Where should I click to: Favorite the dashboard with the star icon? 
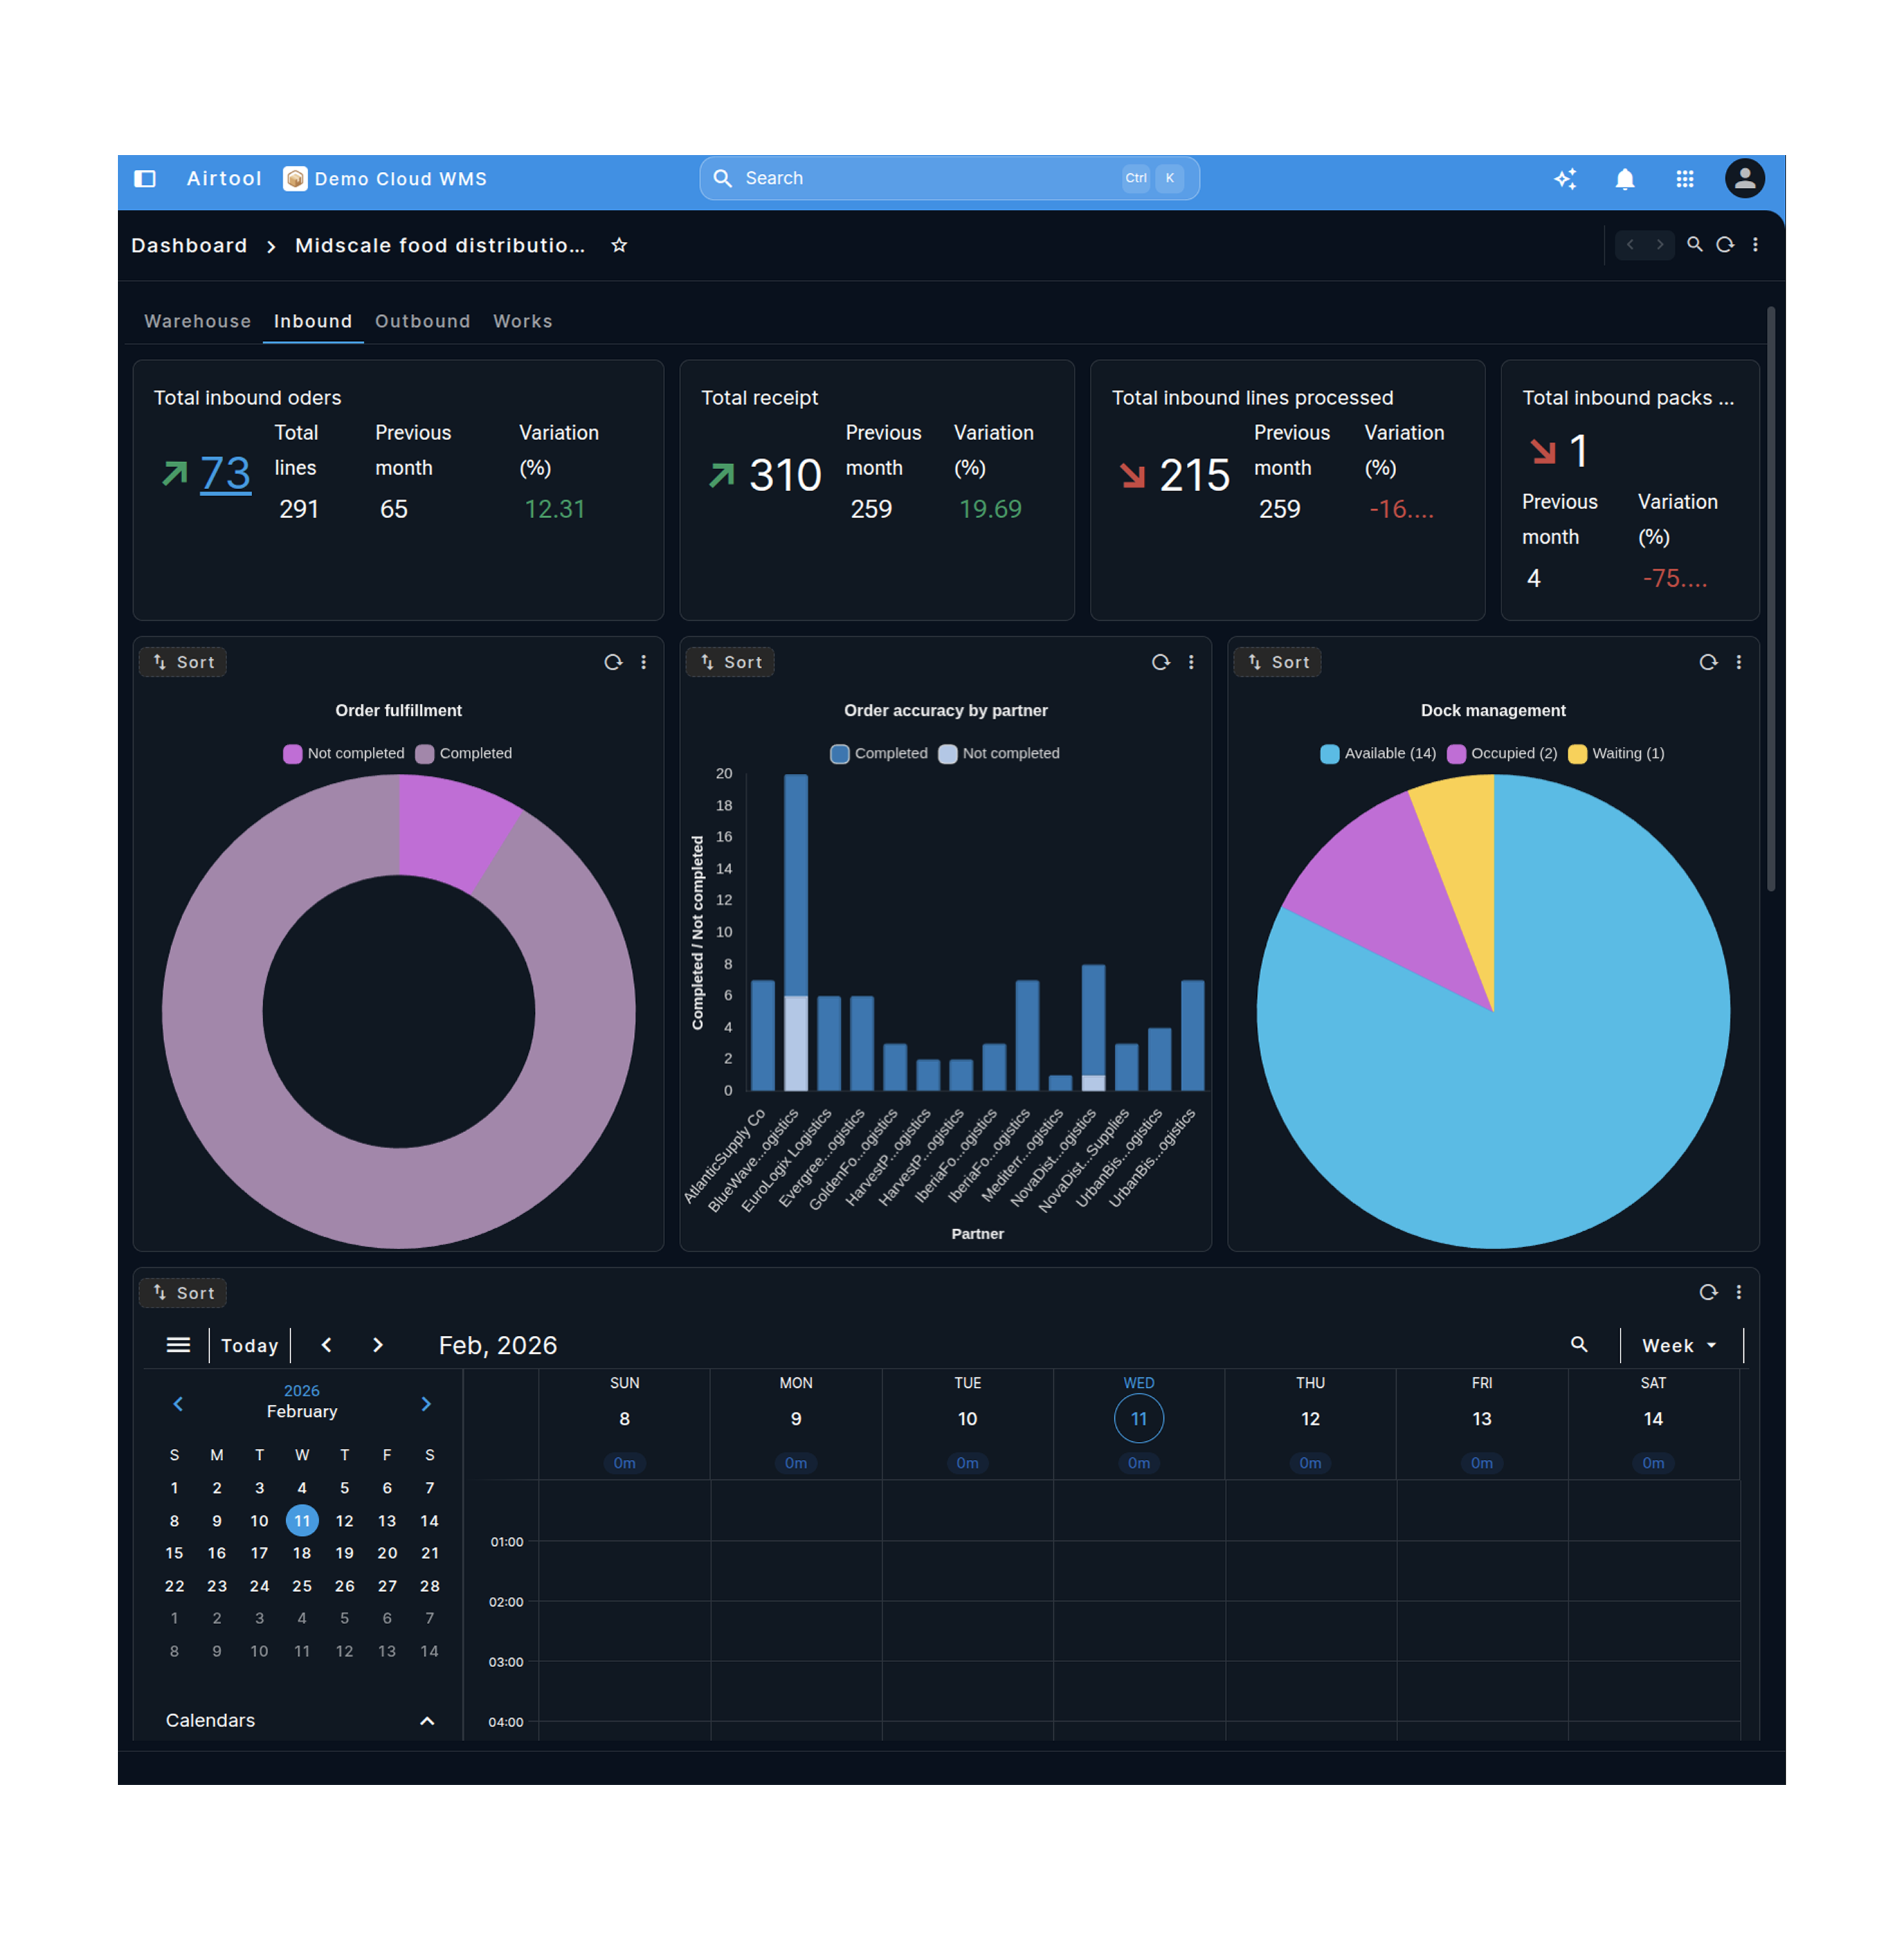click(x=619, y=246)
